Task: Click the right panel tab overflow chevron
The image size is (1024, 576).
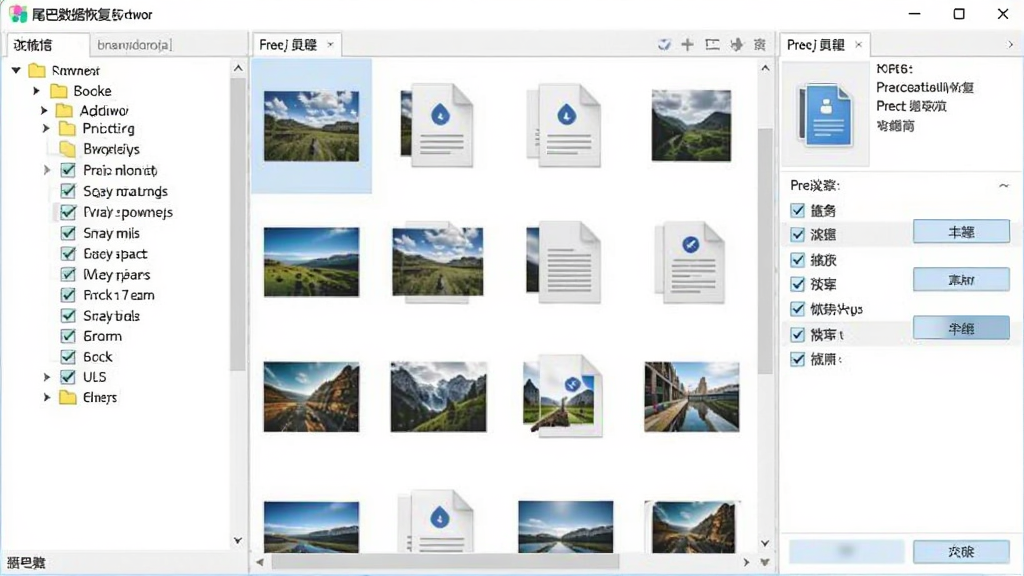Action: pos(1010,44)
